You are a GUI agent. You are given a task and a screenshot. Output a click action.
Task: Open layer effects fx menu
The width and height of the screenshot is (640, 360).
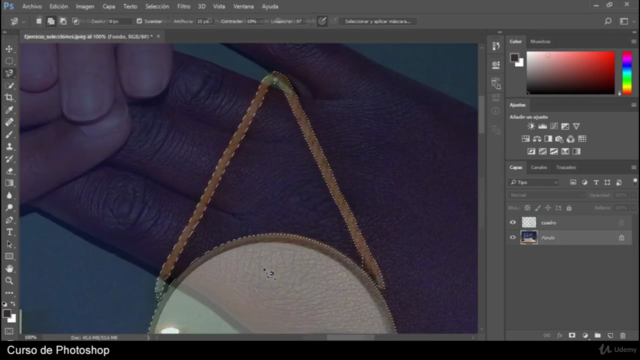[x=559, y=336]
